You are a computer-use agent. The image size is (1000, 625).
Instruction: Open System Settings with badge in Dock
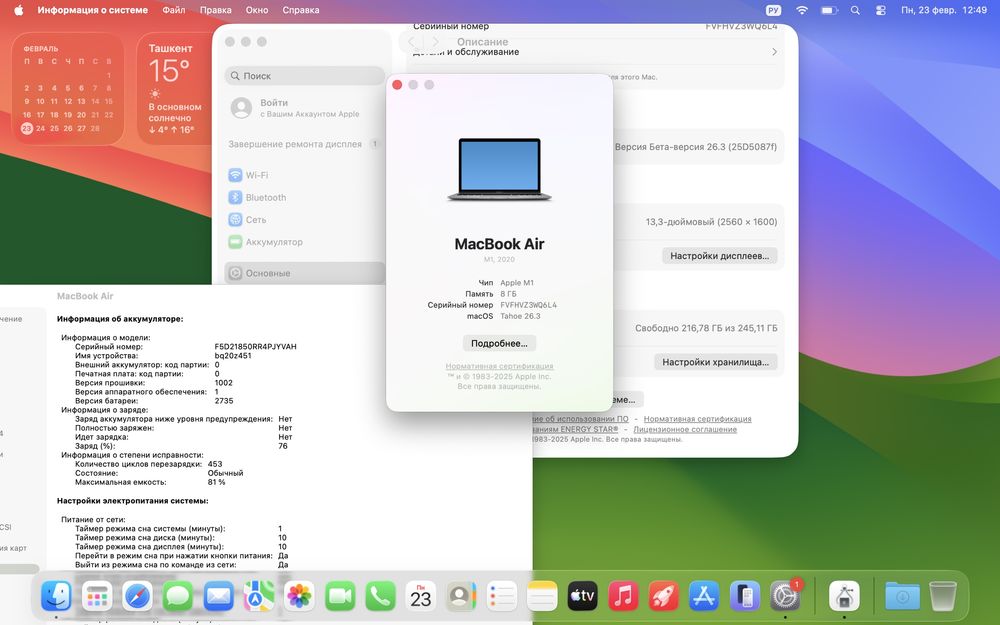click(x=785, y=596)
